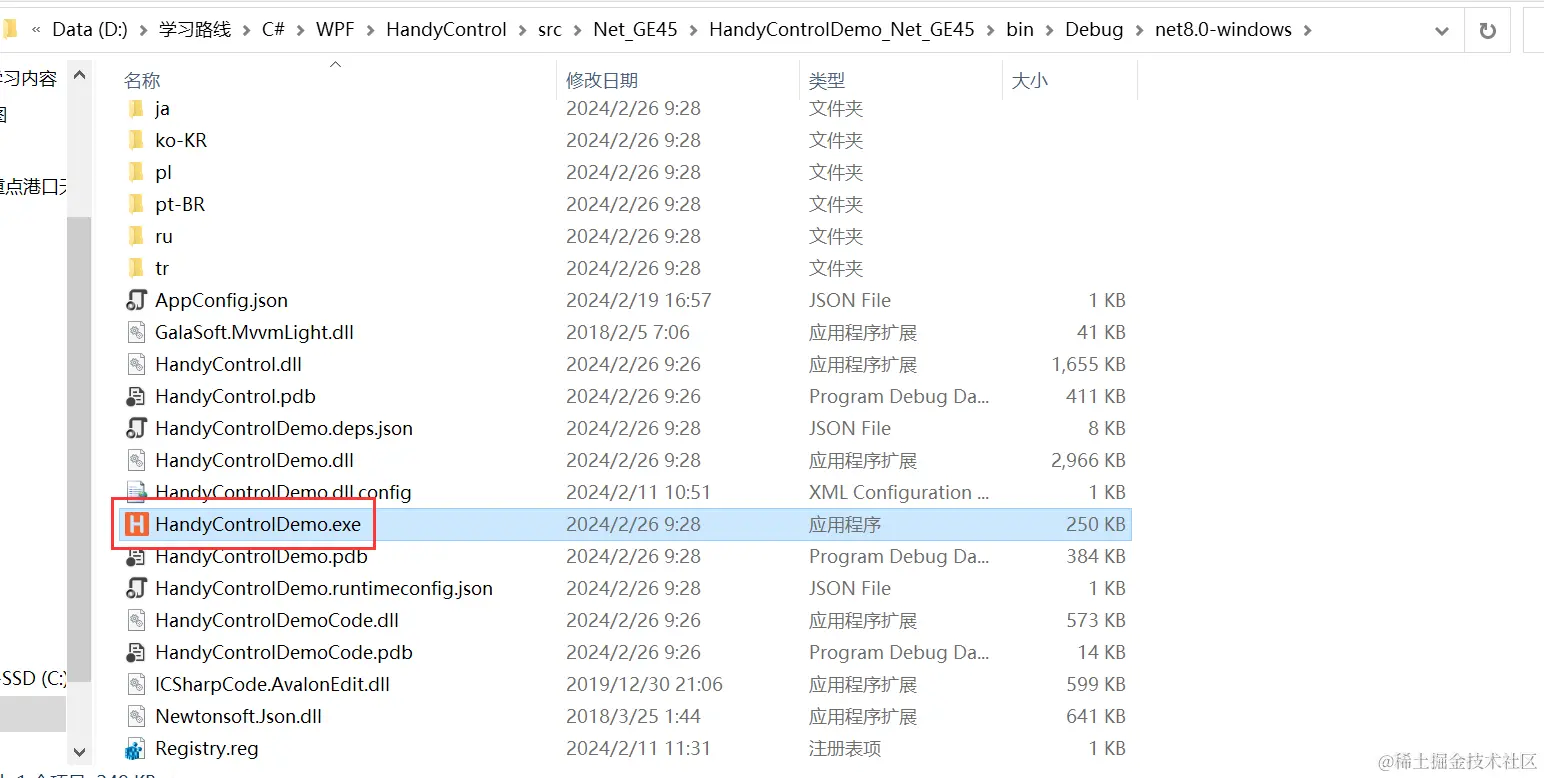1544x778 pixels.
Task: Sort files by 类型 column header
Action: [x=827, y=80]
